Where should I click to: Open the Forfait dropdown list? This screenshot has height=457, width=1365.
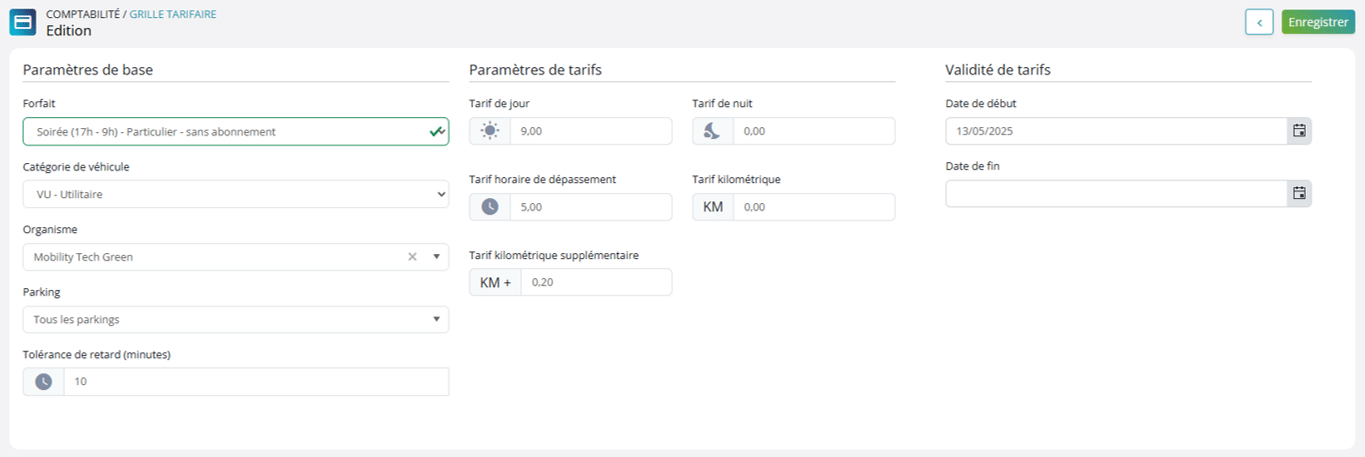(236, 131)
